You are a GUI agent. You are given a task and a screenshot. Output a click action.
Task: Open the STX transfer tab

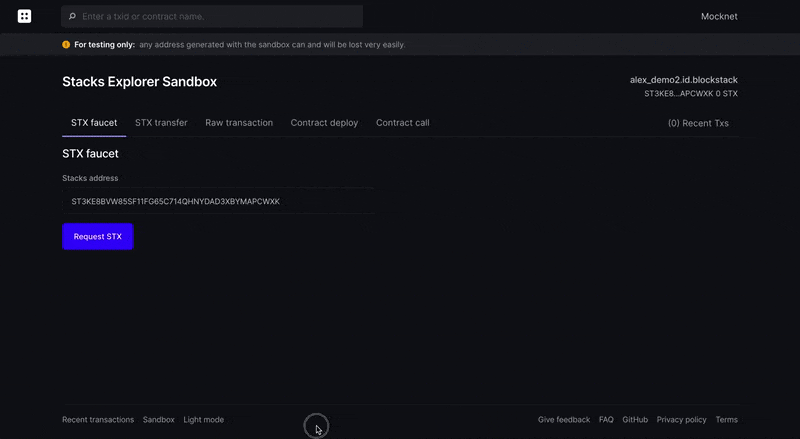click(161, 123)
